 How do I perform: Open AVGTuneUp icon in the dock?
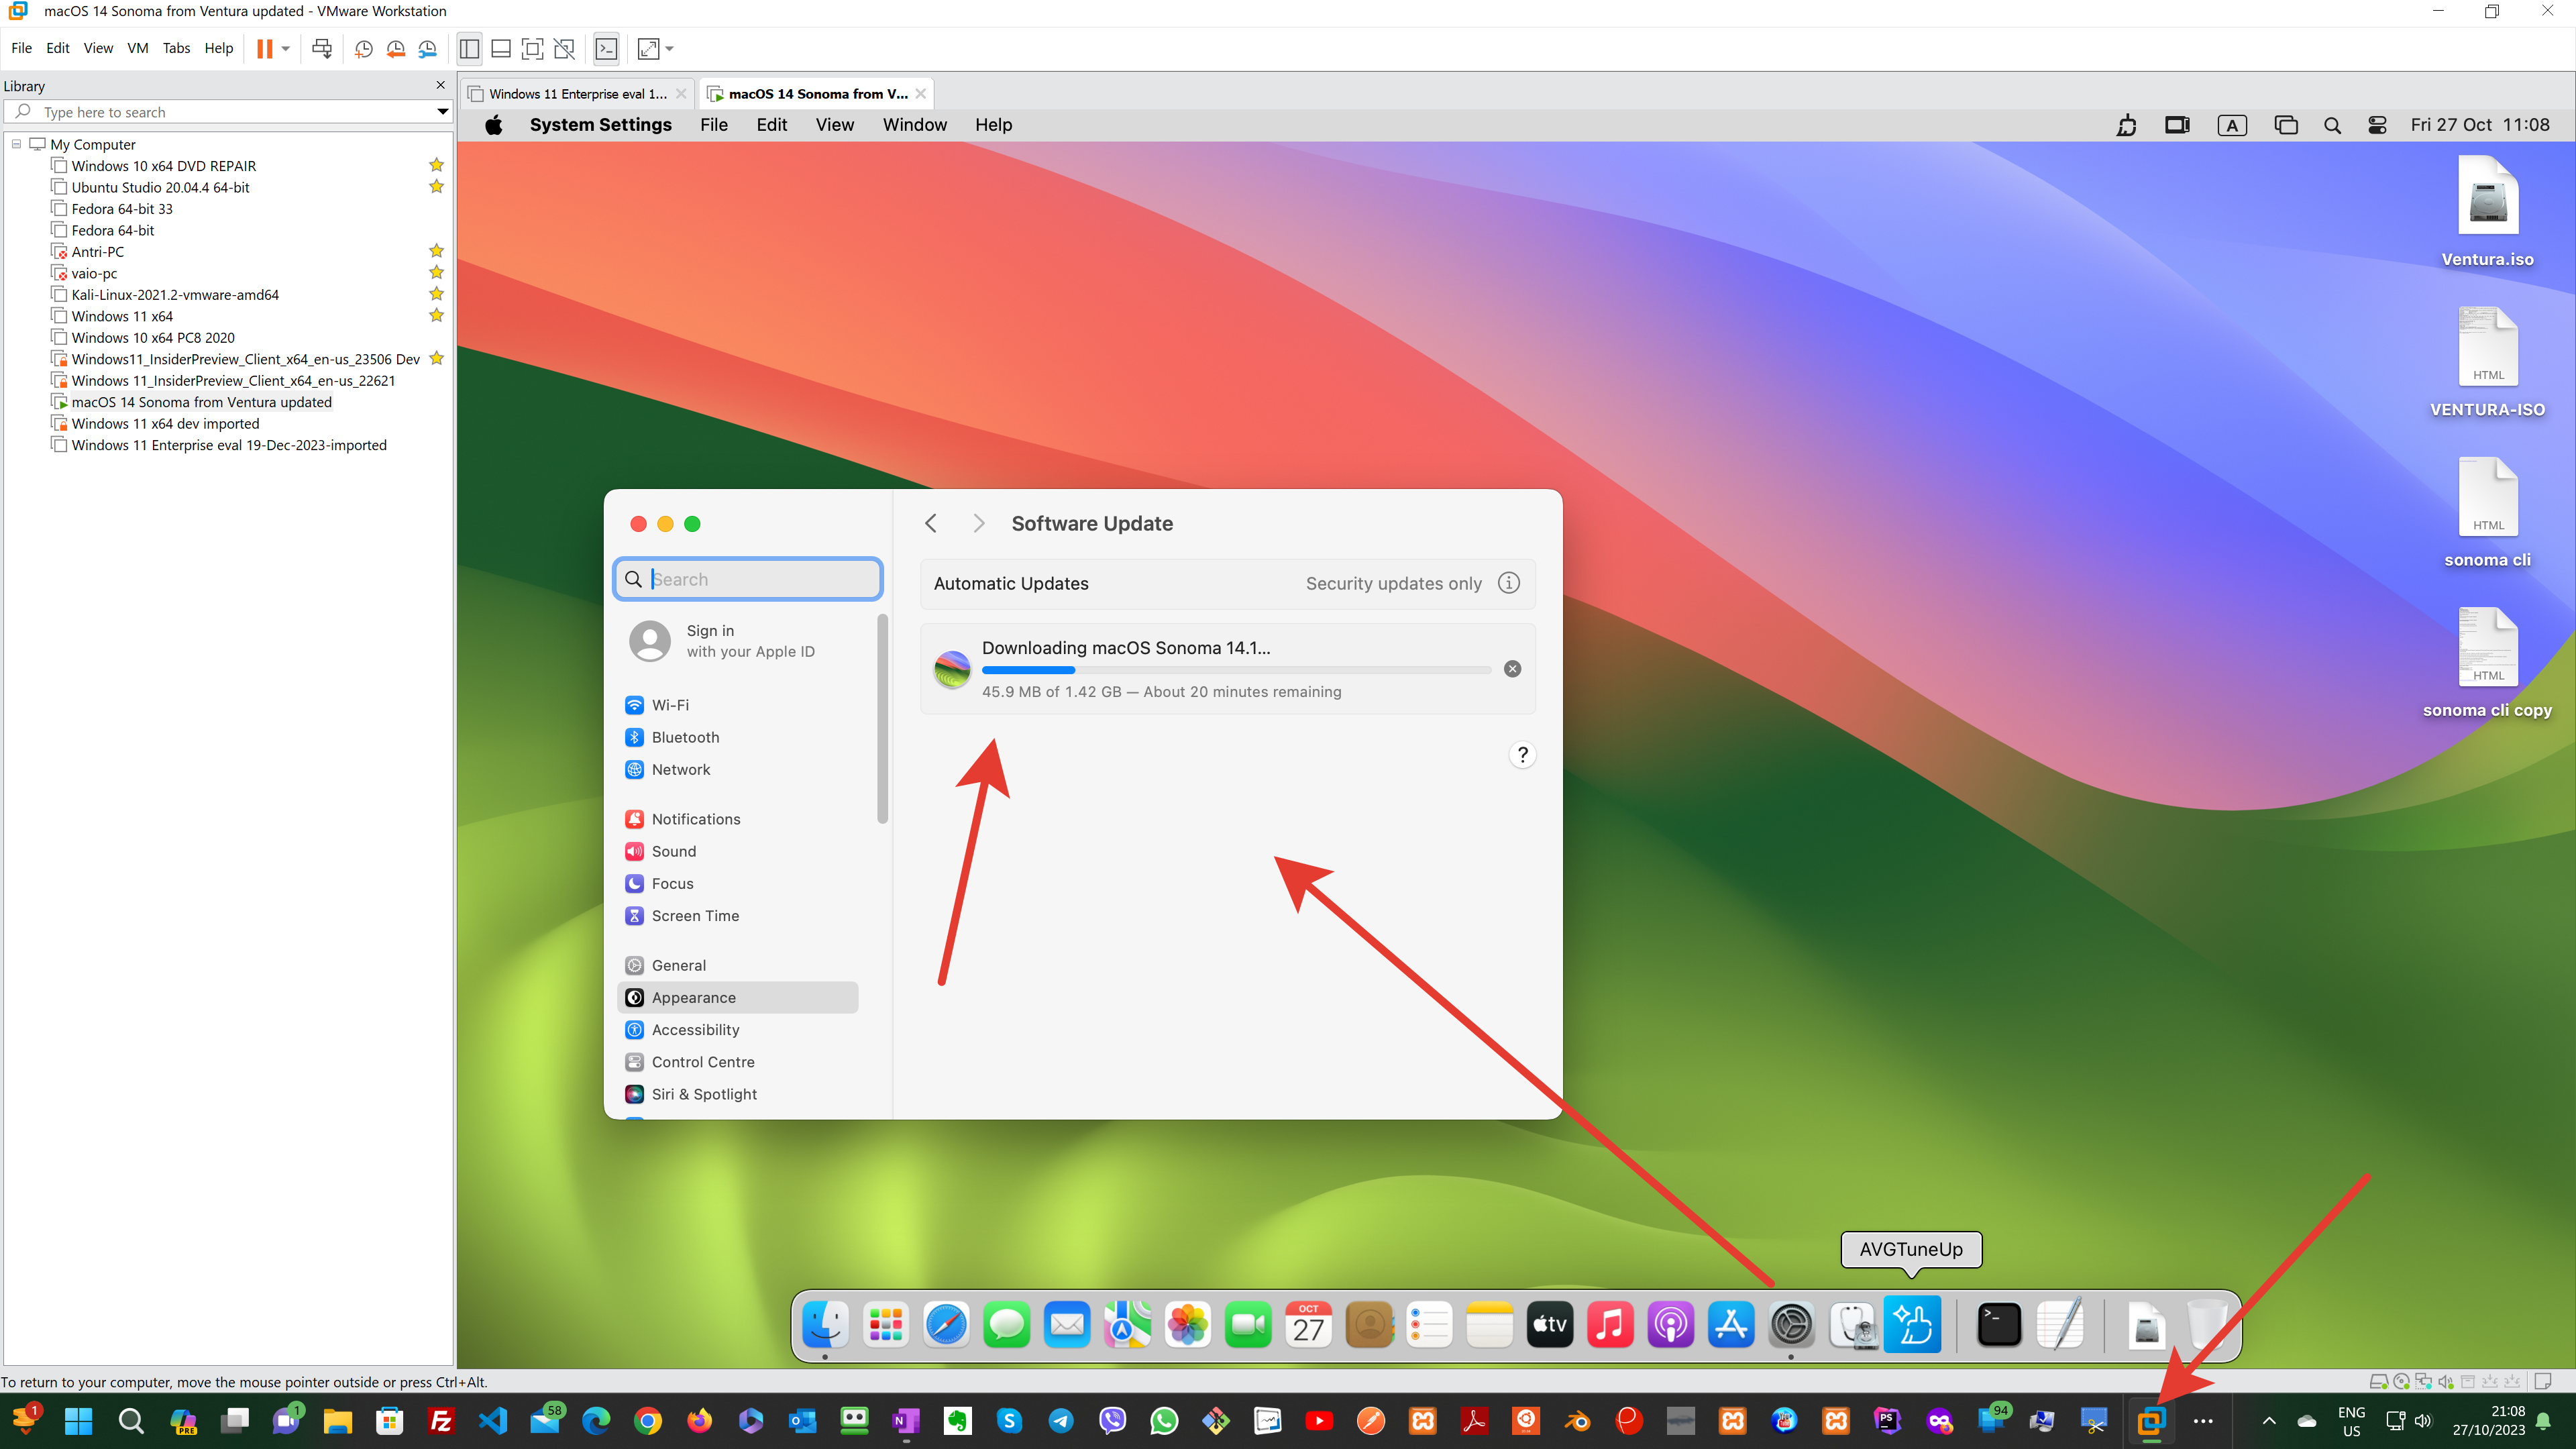pos(1912,1323)
